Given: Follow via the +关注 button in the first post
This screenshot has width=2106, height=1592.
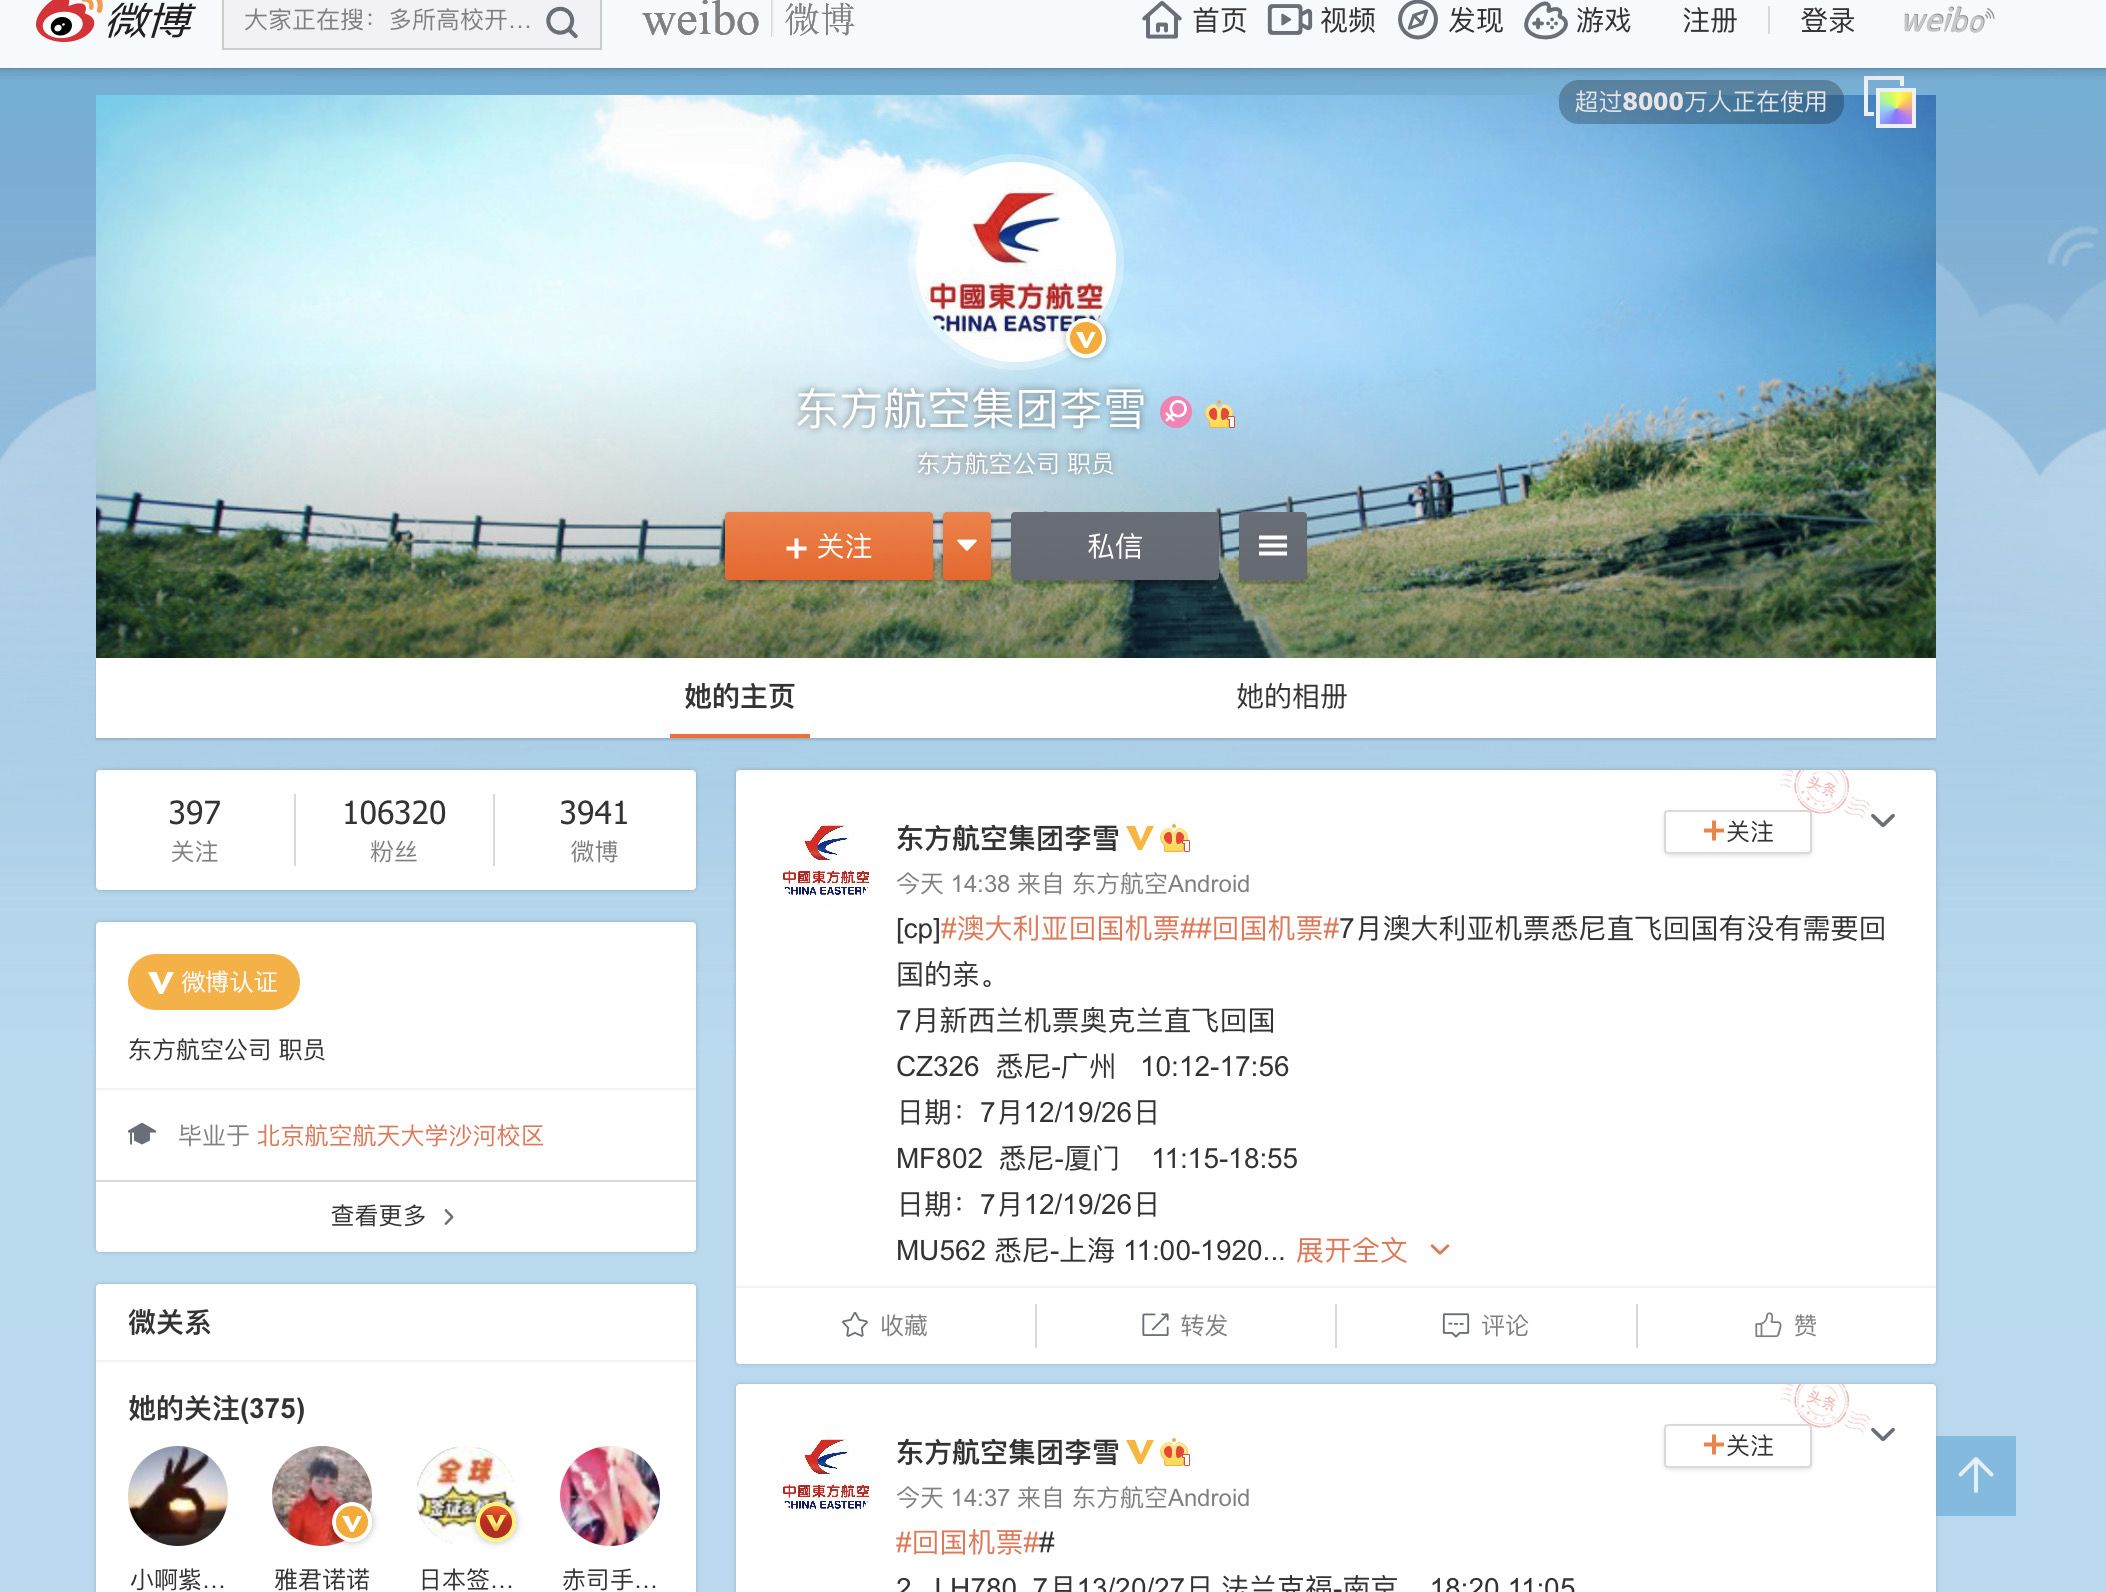Looking at the screenshot, I should tap(1737, 832).
